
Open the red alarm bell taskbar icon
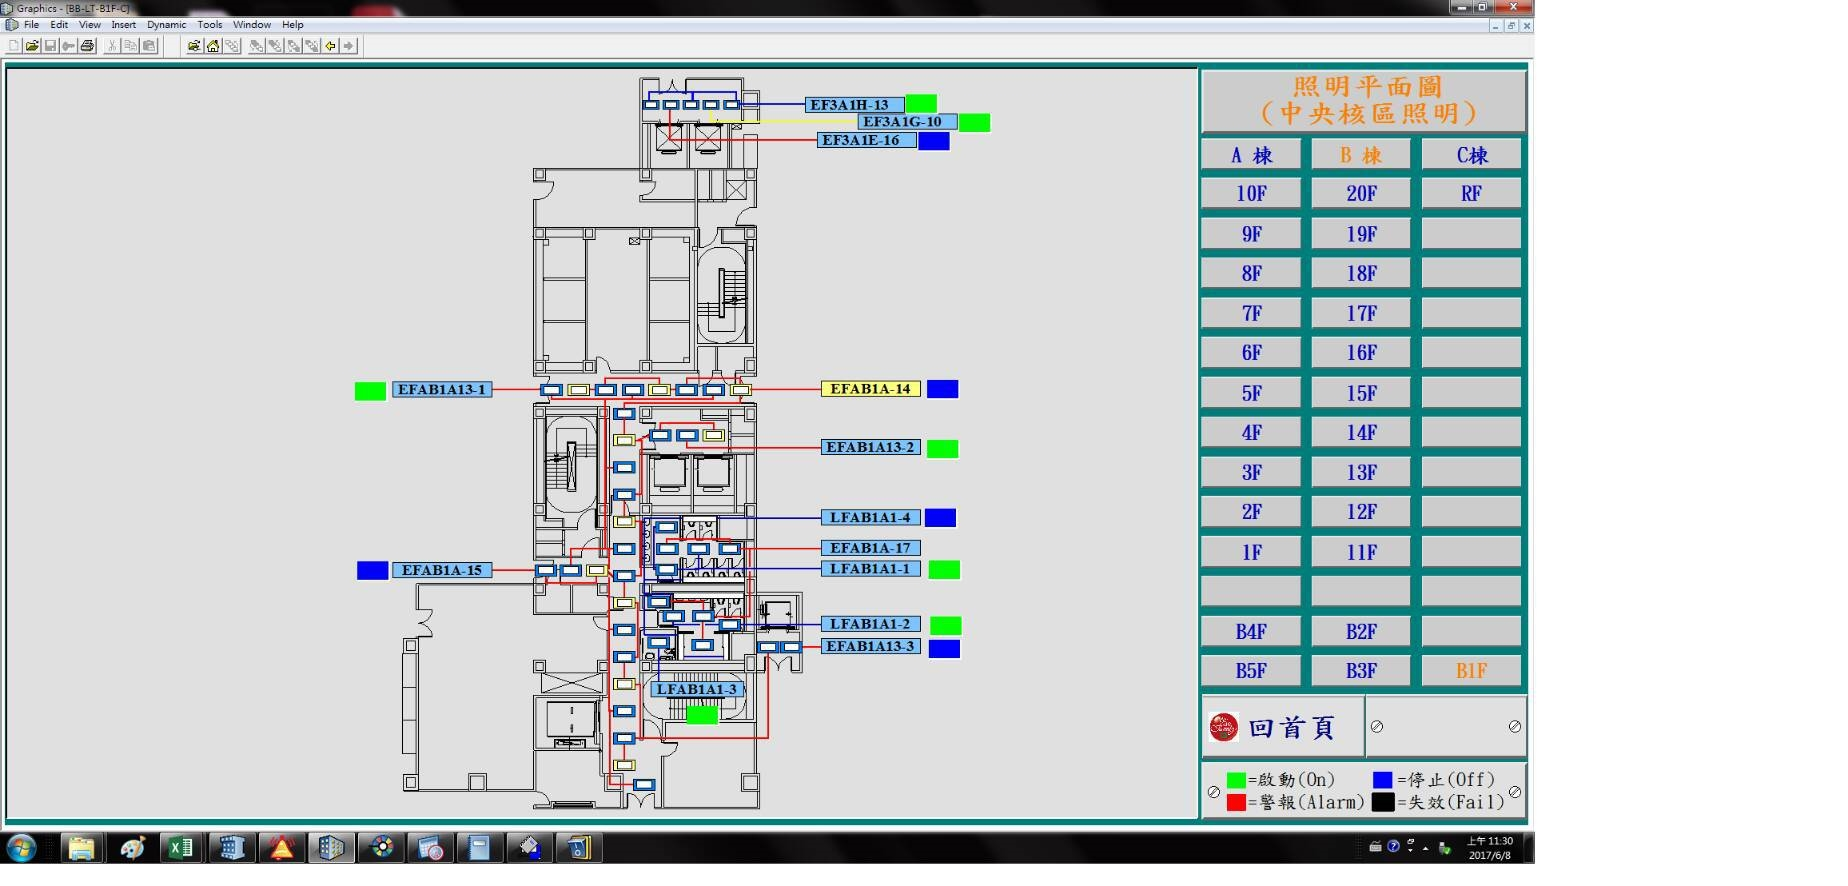[x=282, y=848]
